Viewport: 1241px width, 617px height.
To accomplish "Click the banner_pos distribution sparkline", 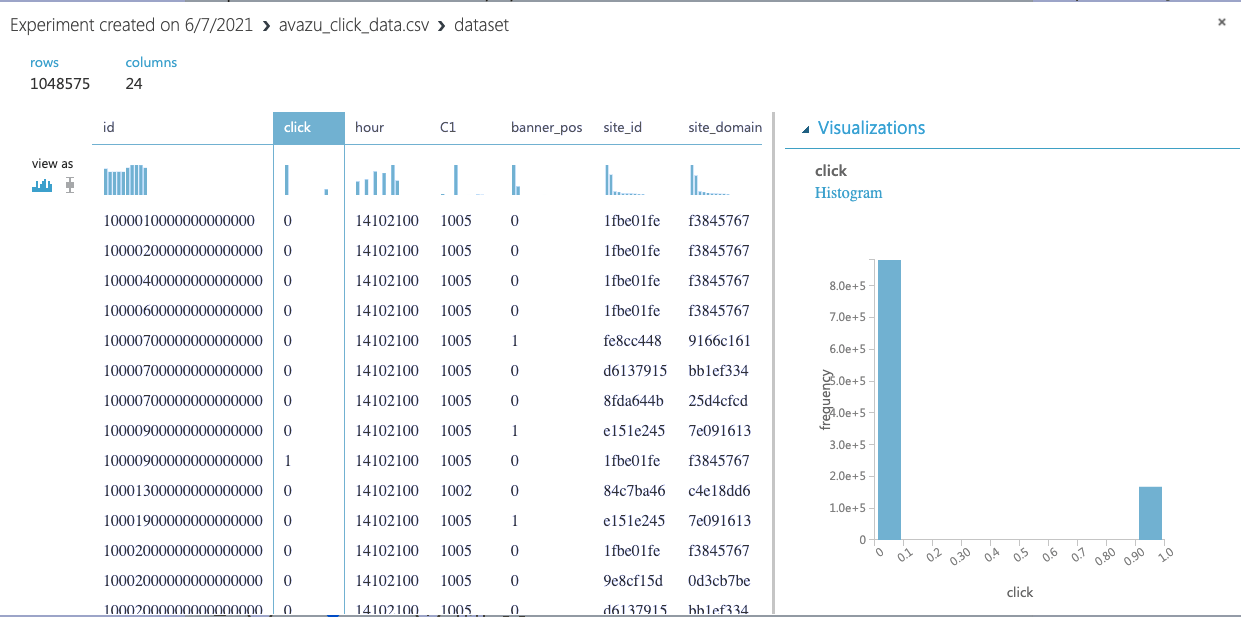I will (515, 180).
